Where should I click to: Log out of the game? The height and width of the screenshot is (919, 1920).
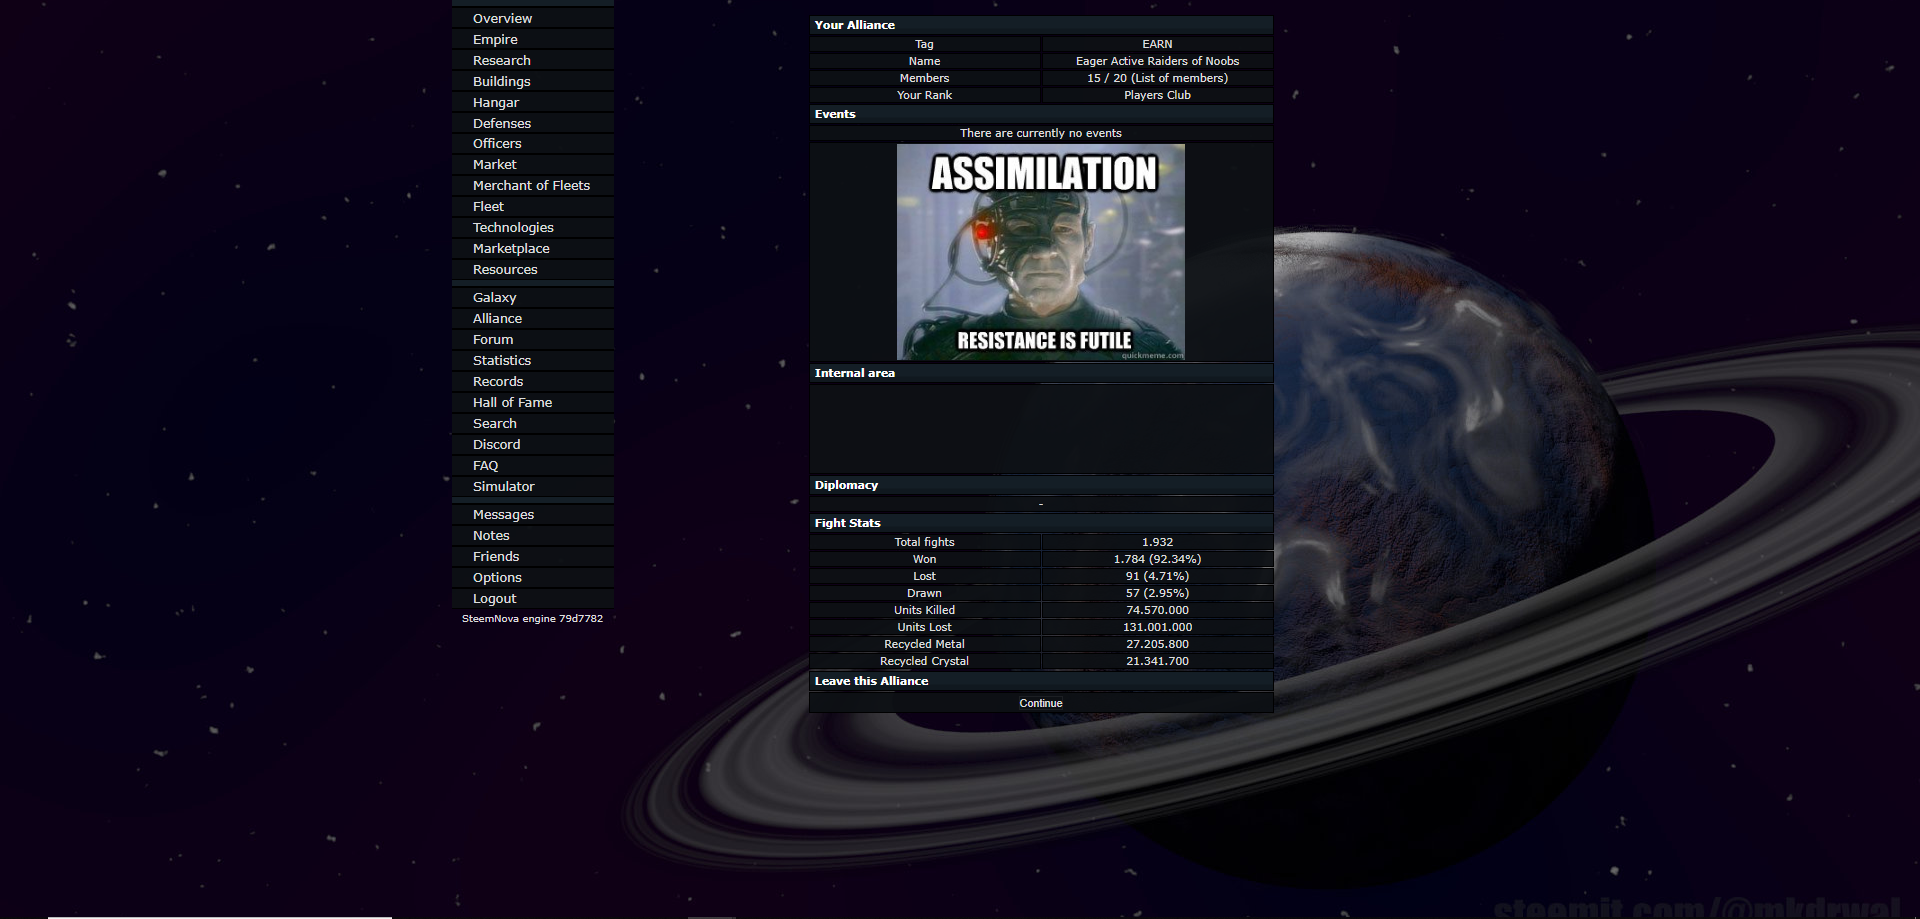[495, 599]
